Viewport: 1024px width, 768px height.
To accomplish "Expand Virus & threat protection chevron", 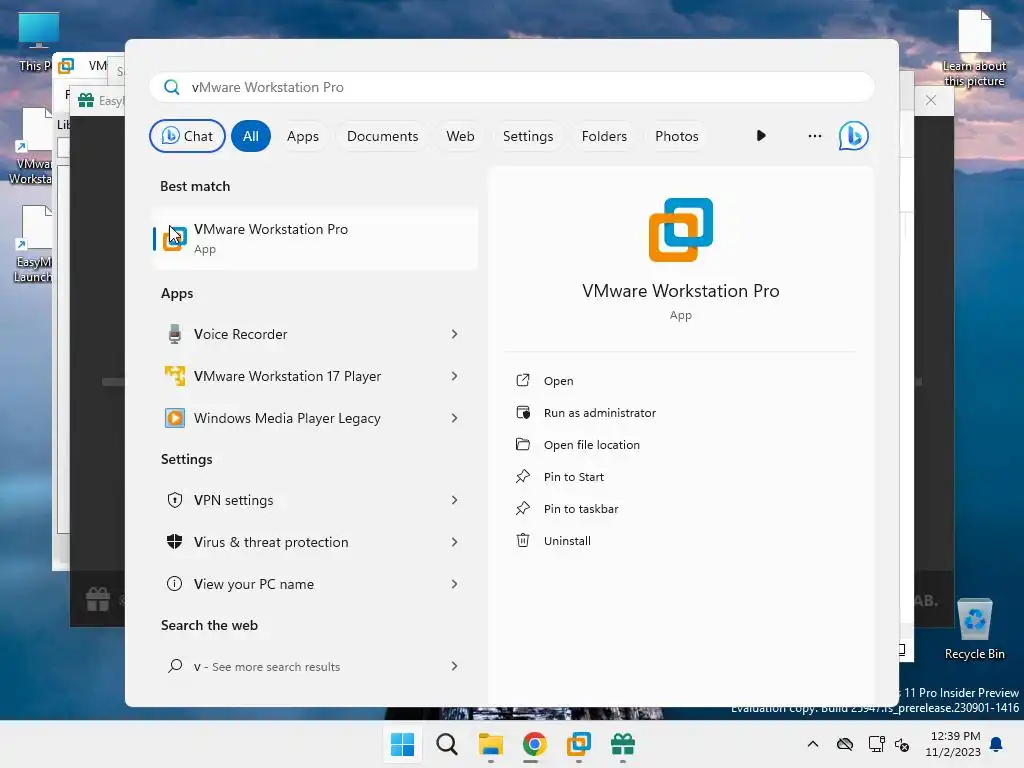I will [455, 542].
